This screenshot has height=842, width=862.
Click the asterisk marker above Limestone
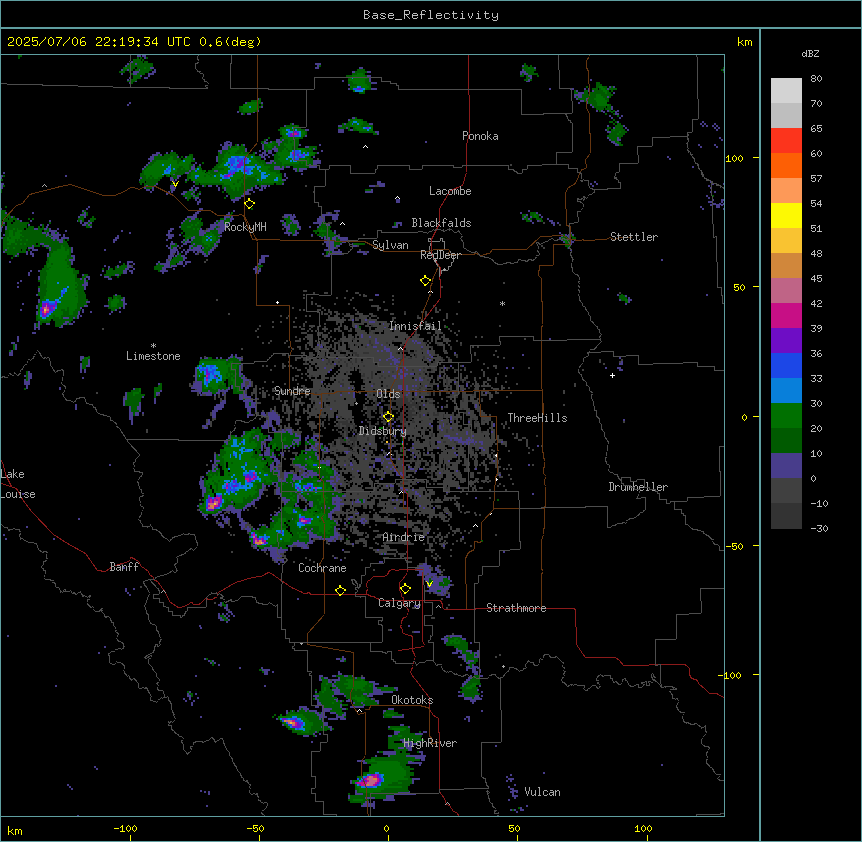(x=153, y=346)
